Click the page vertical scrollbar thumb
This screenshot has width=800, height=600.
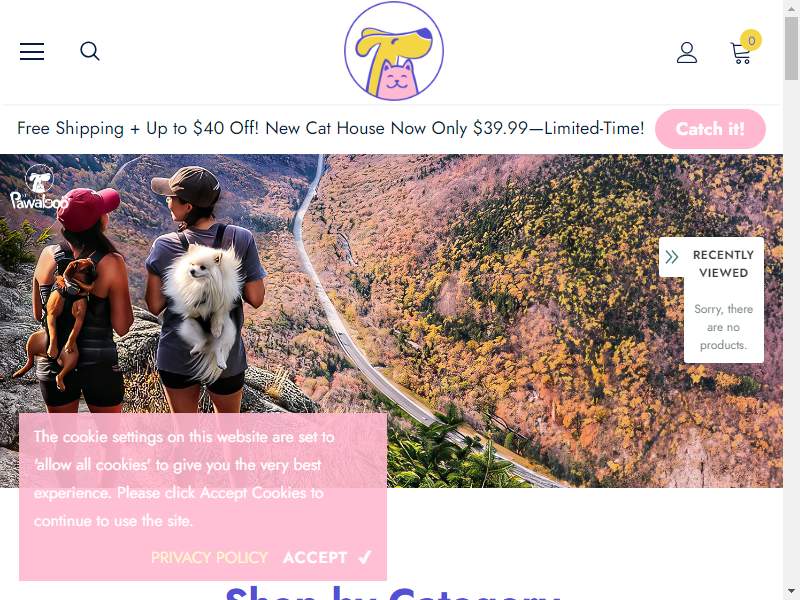pos(791,47)
